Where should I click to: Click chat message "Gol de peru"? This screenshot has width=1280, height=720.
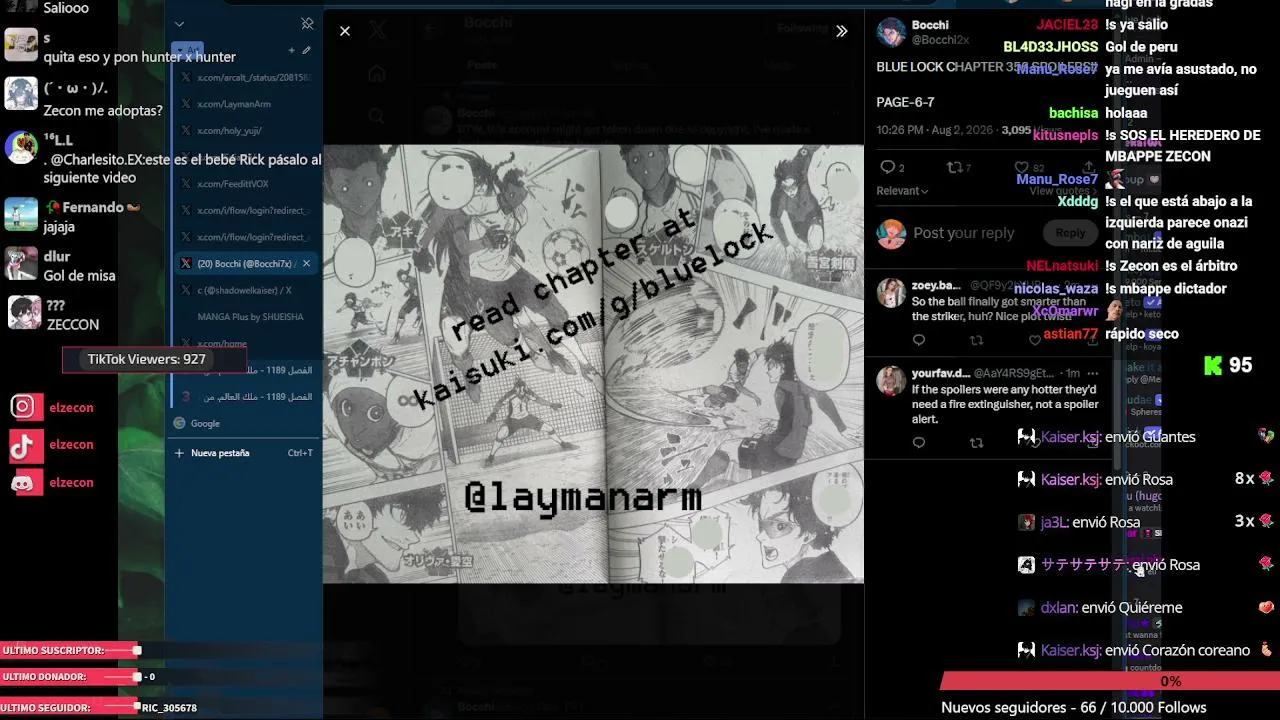pos(1141,47)
